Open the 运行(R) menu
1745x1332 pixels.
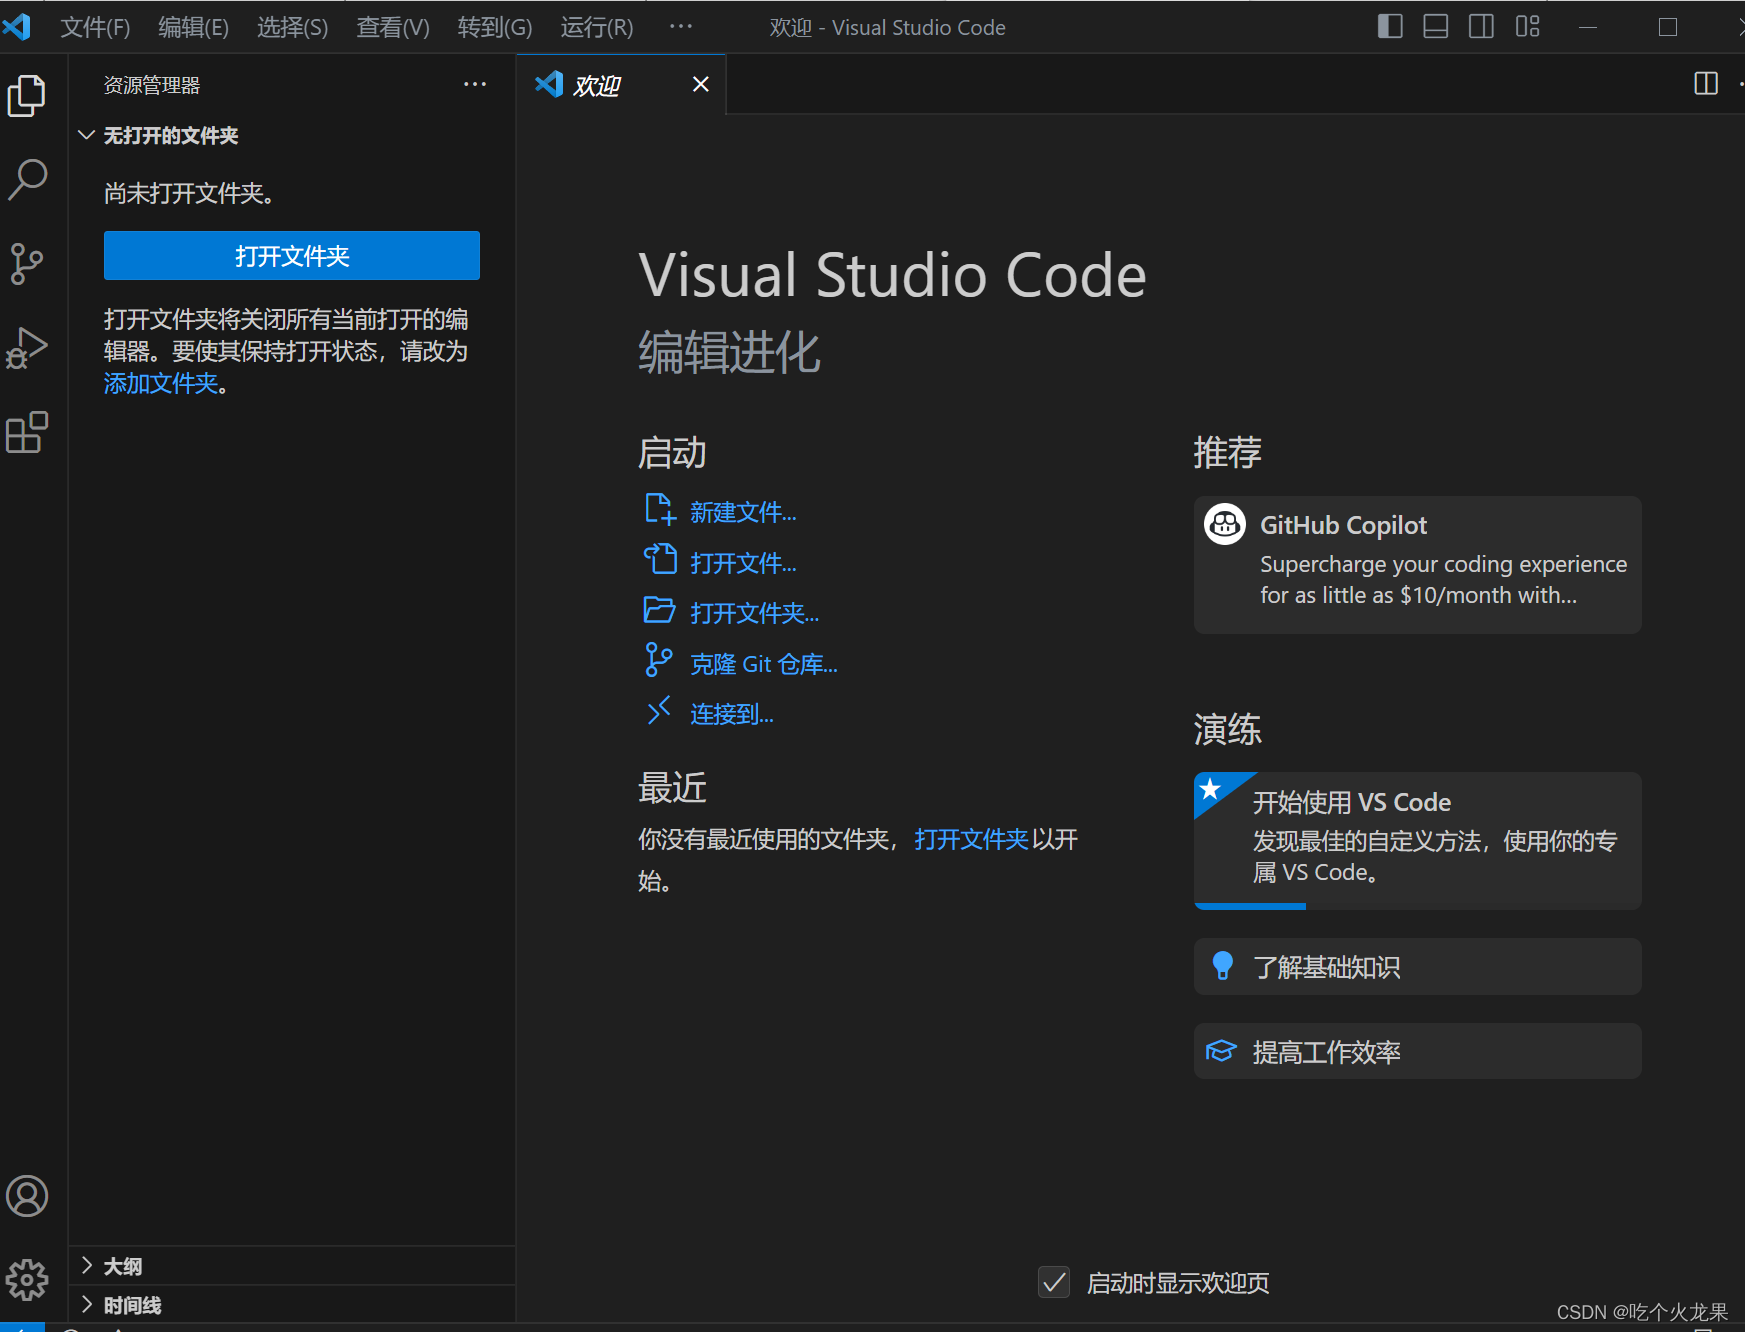(x=597, y=27)
